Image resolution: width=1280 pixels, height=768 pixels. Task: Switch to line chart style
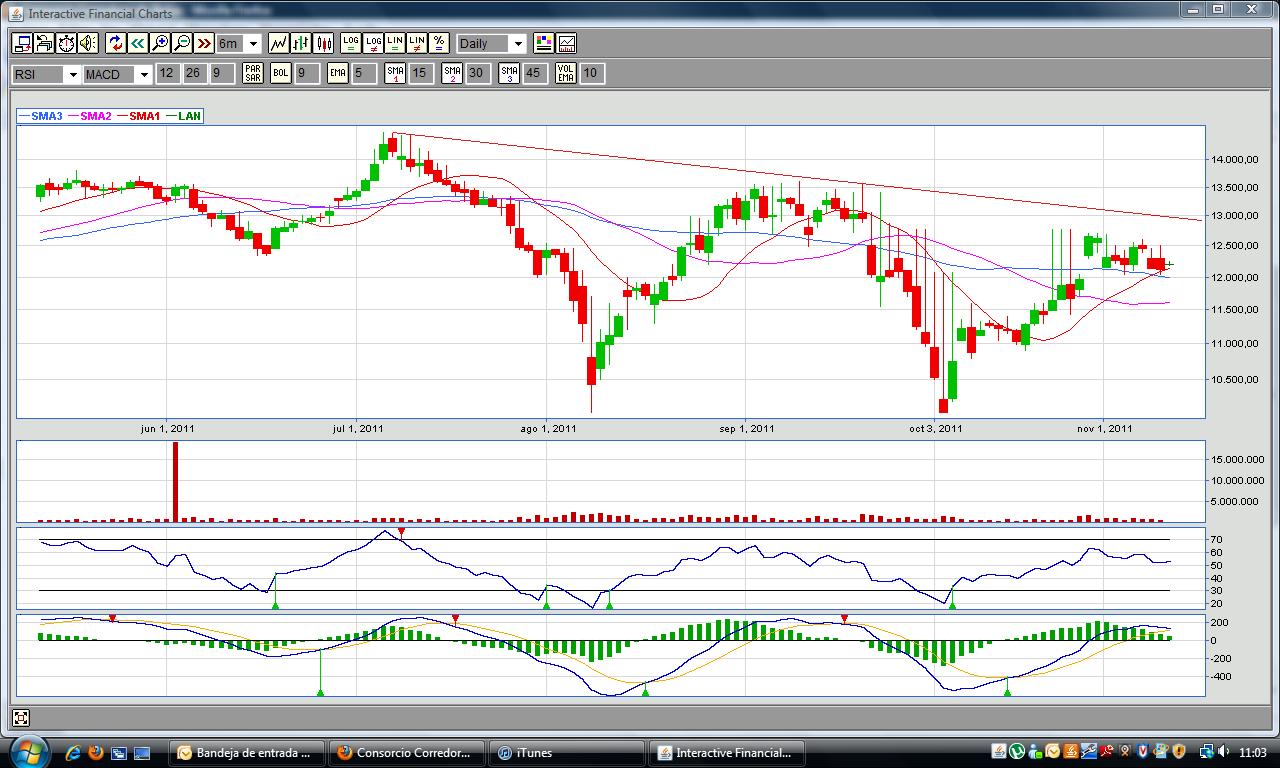point(279,43)
